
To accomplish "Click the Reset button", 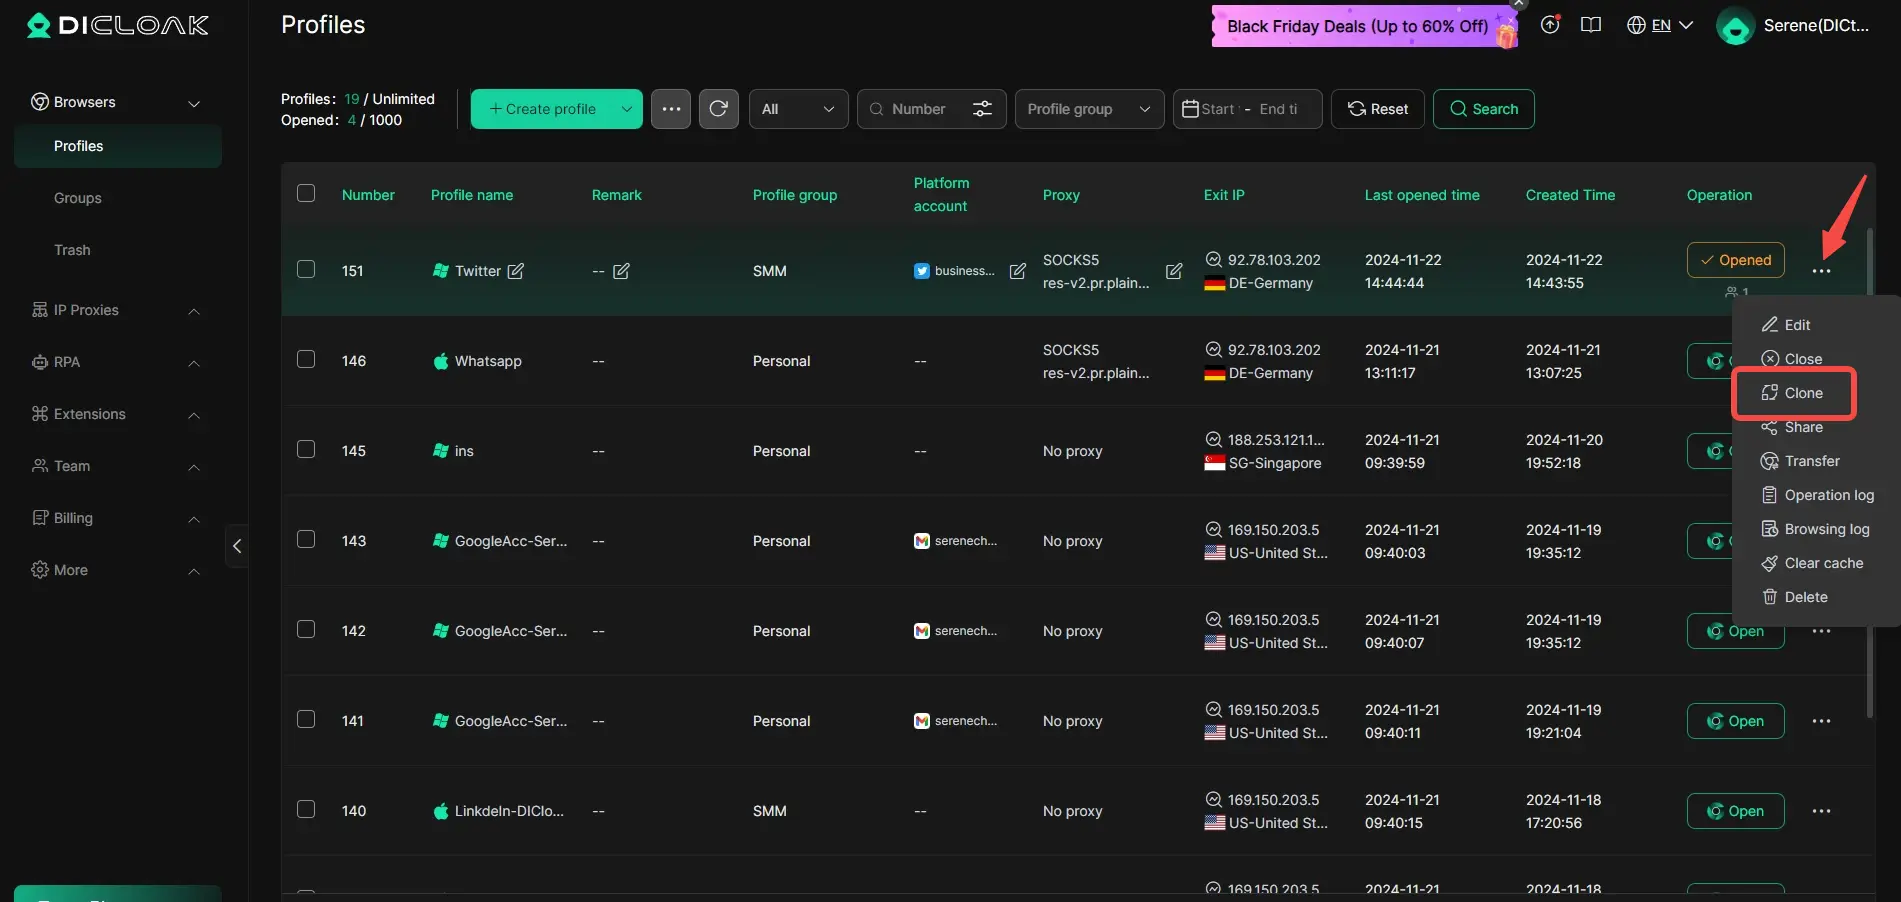I will click(1377, 109).
